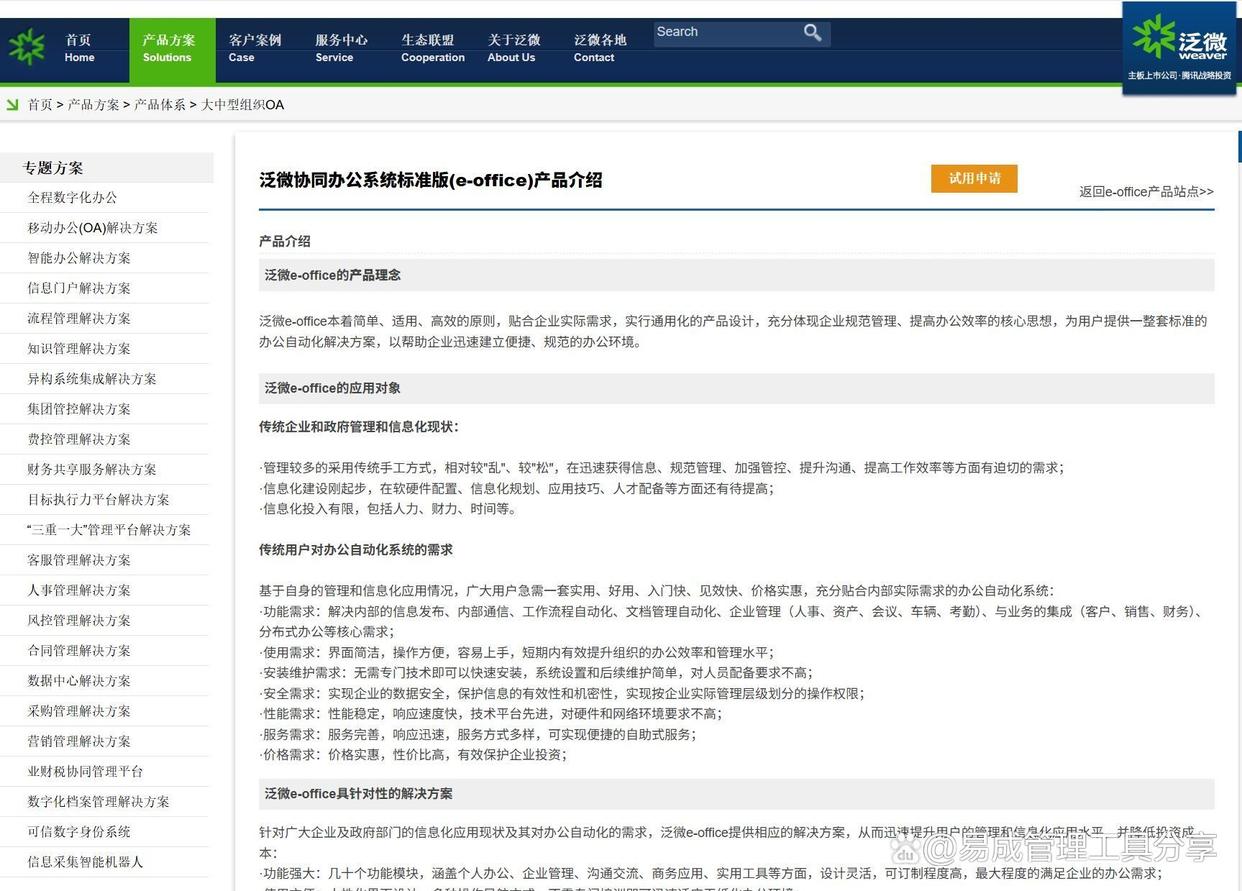This screenshot has width=1242, height=891.
Task: Open 信息门户解决方案 in sidebar
Action: click(79, 288)
